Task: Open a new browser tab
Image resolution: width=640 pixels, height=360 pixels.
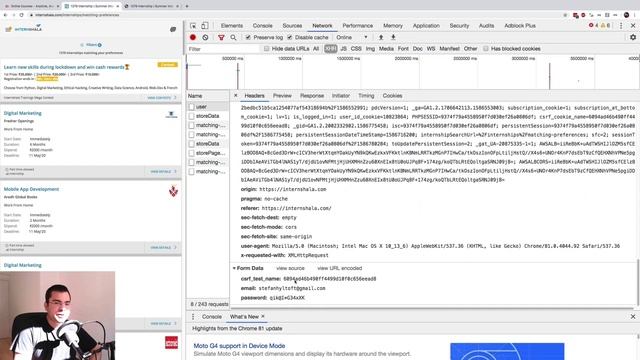Action: (x=187, y=6)
